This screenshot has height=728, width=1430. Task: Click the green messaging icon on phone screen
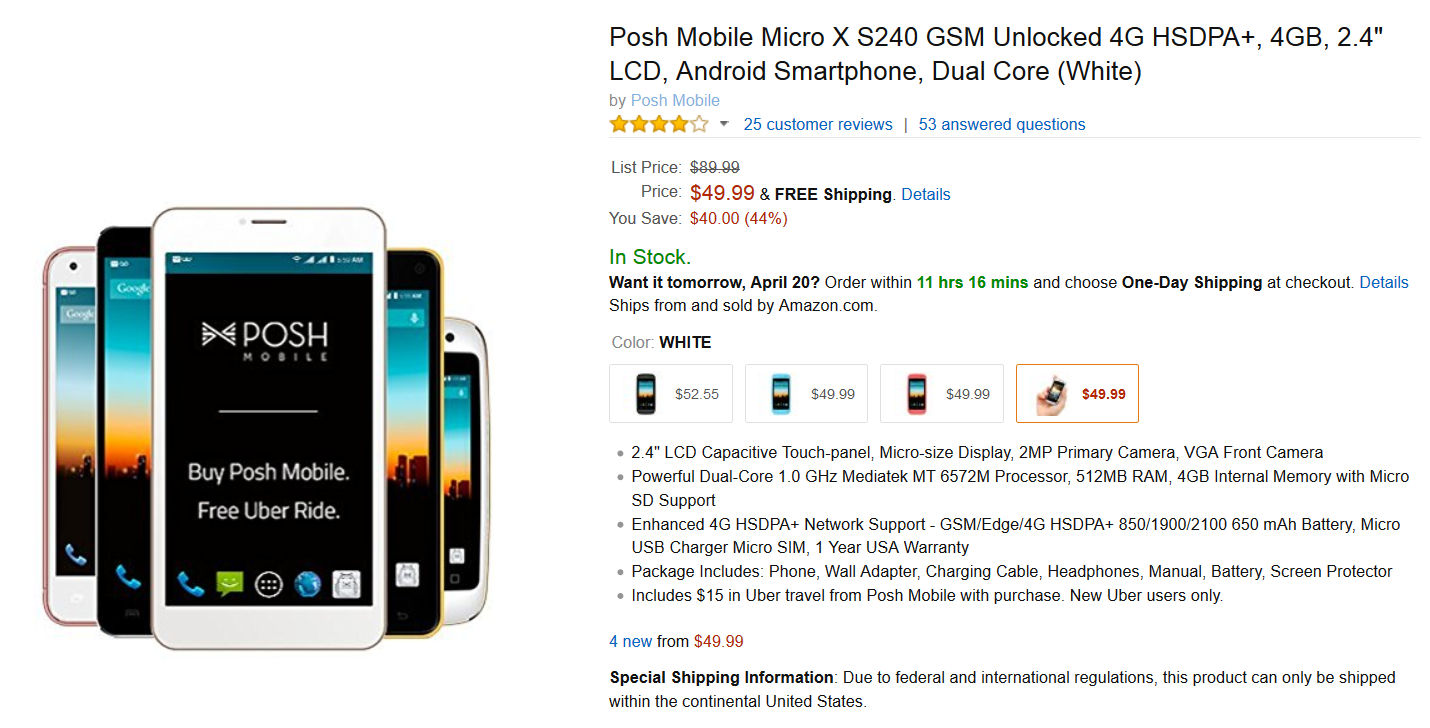tap(230, 583)
